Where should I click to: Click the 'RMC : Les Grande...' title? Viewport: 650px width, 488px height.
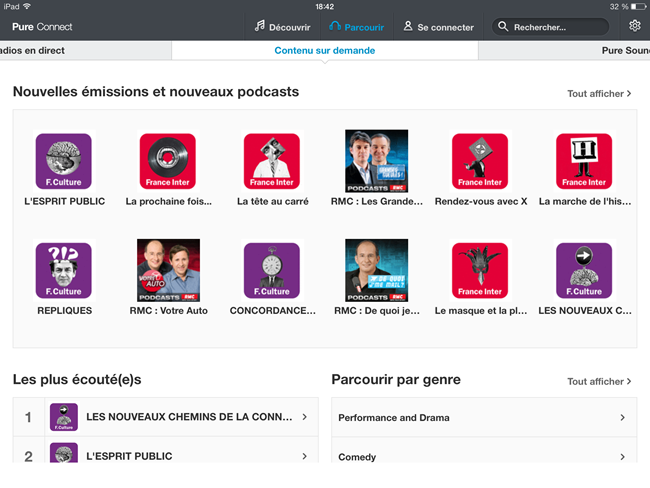(x=377, y=202)
